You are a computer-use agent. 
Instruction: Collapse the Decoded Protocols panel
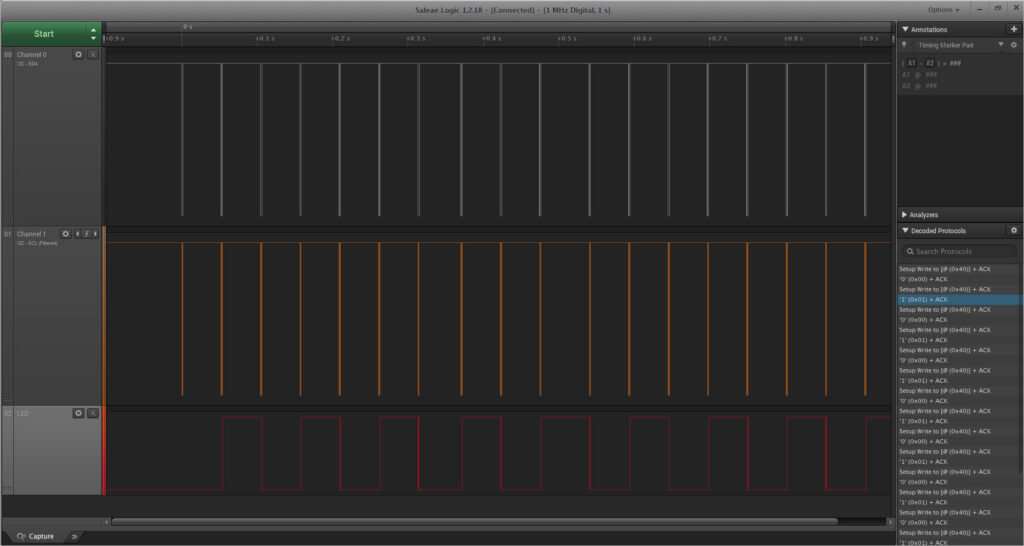(x=905, y=231)
